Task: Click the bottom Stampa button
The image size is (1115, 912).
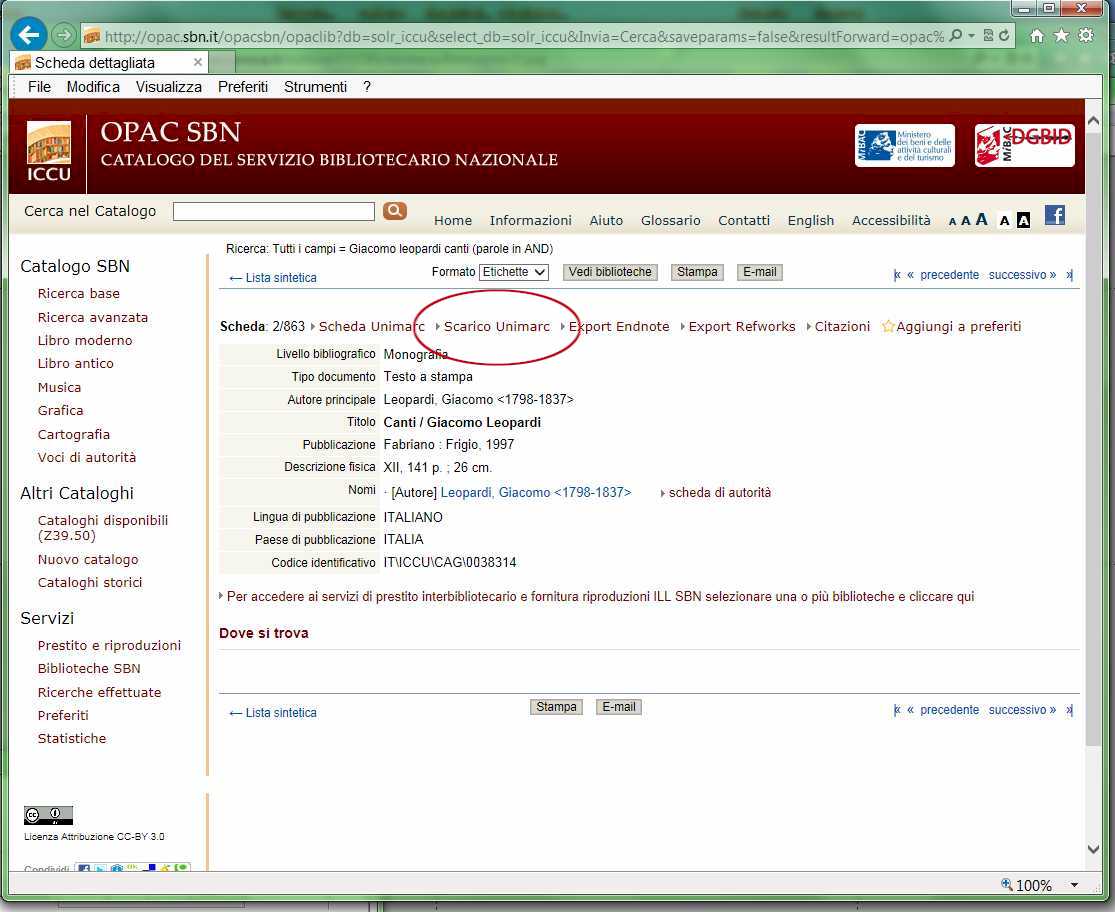Action: [x=556, y=707]
